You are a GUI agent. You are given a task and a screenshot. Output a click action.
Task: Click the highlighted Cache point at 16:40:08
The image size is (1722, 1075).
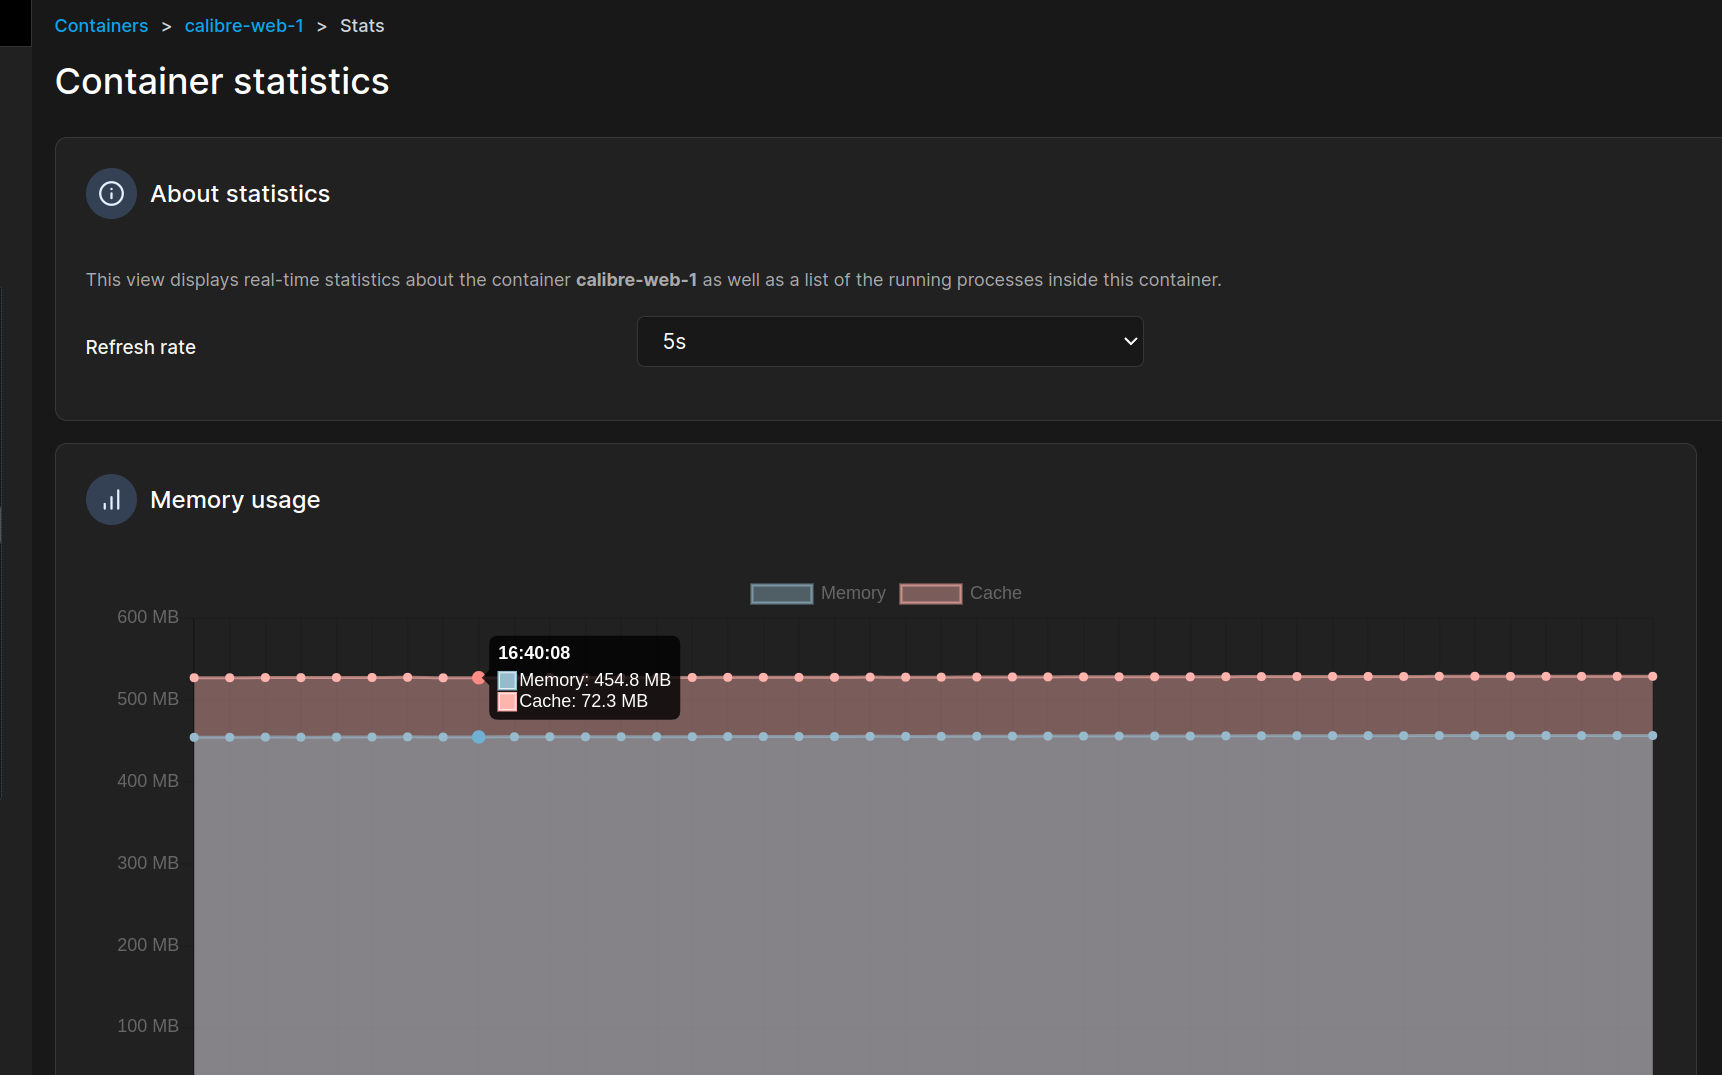(478, 678)
